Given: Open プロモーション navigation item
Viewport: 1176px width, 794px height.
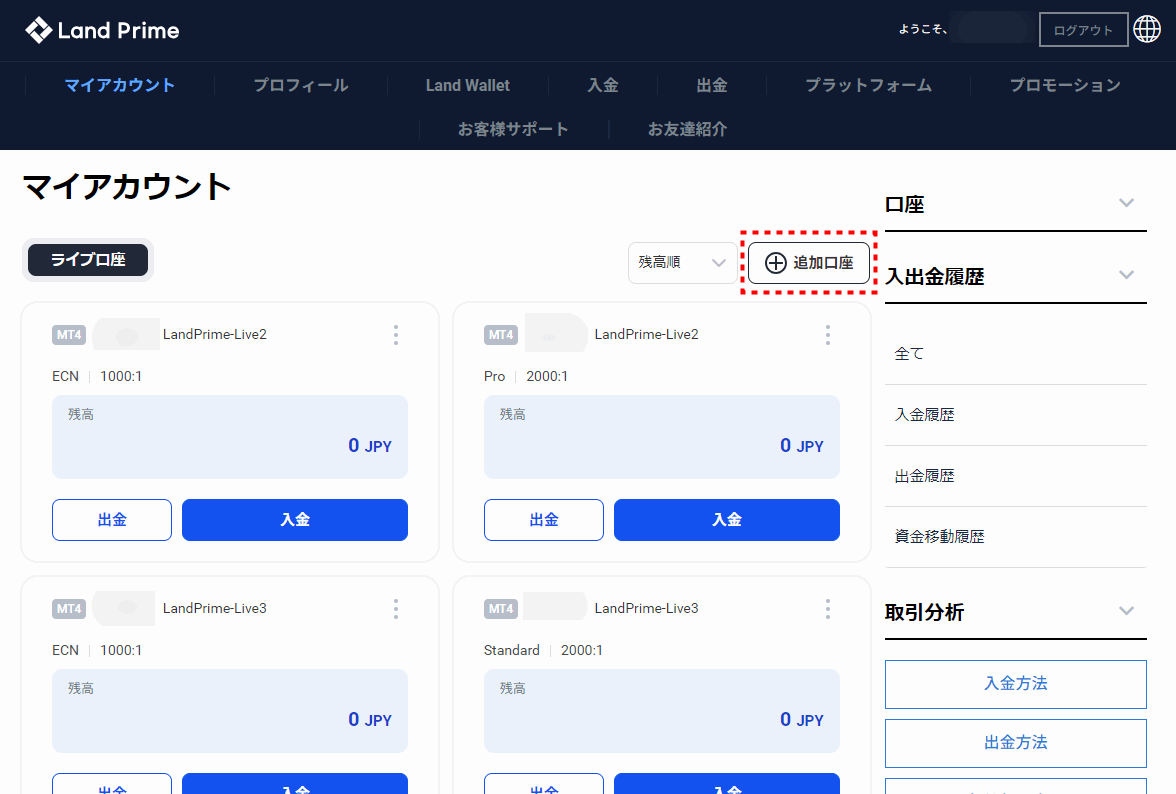Looking at the screenshot, I should tap(1065, 85).
